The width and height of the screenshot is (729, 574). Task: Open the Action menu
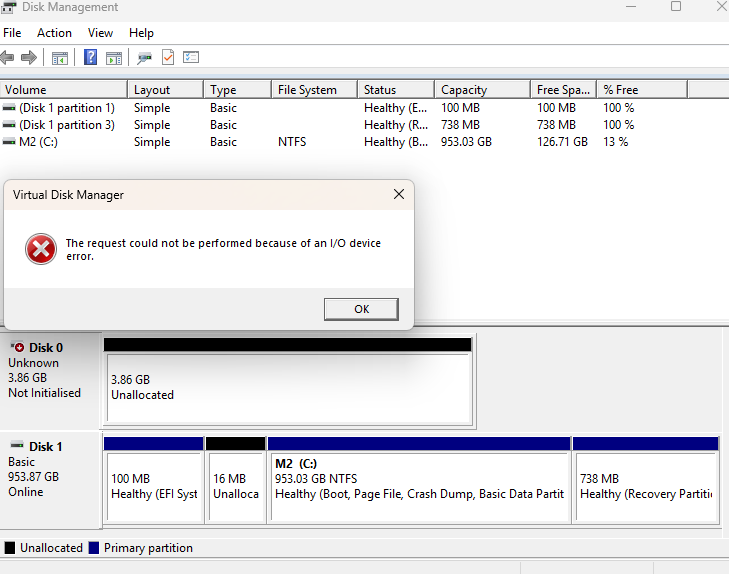[54, 33]
